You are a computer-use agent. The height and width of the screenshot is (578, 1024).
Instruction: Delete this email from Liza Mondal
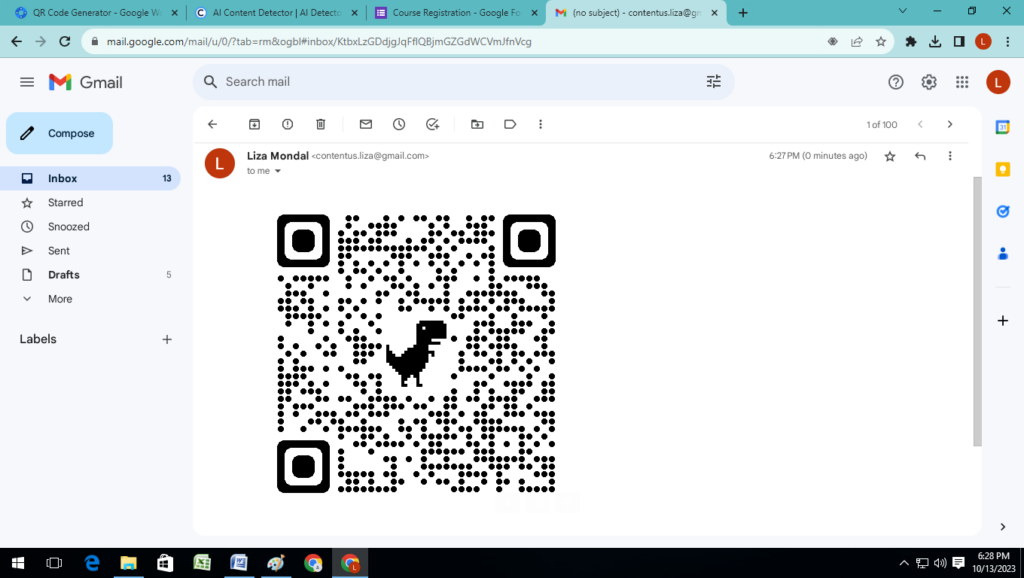pyautogui.click(x=320, y=124)
